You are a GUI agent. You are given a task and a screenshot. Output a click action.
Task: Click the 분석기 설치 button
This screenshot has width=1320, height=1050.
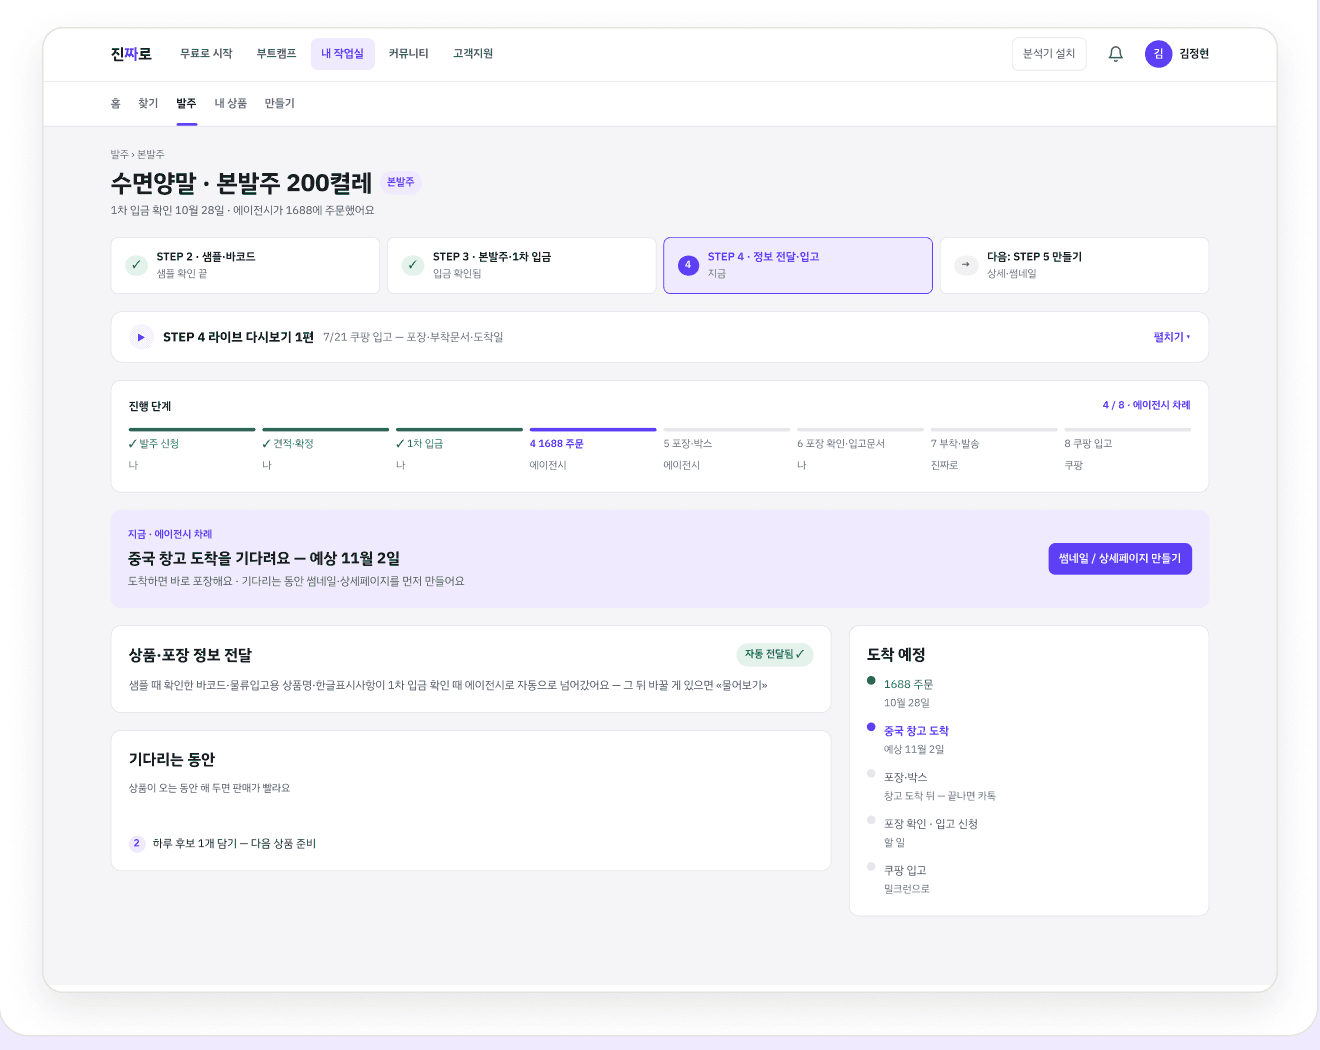click(x=1049, y=54)
